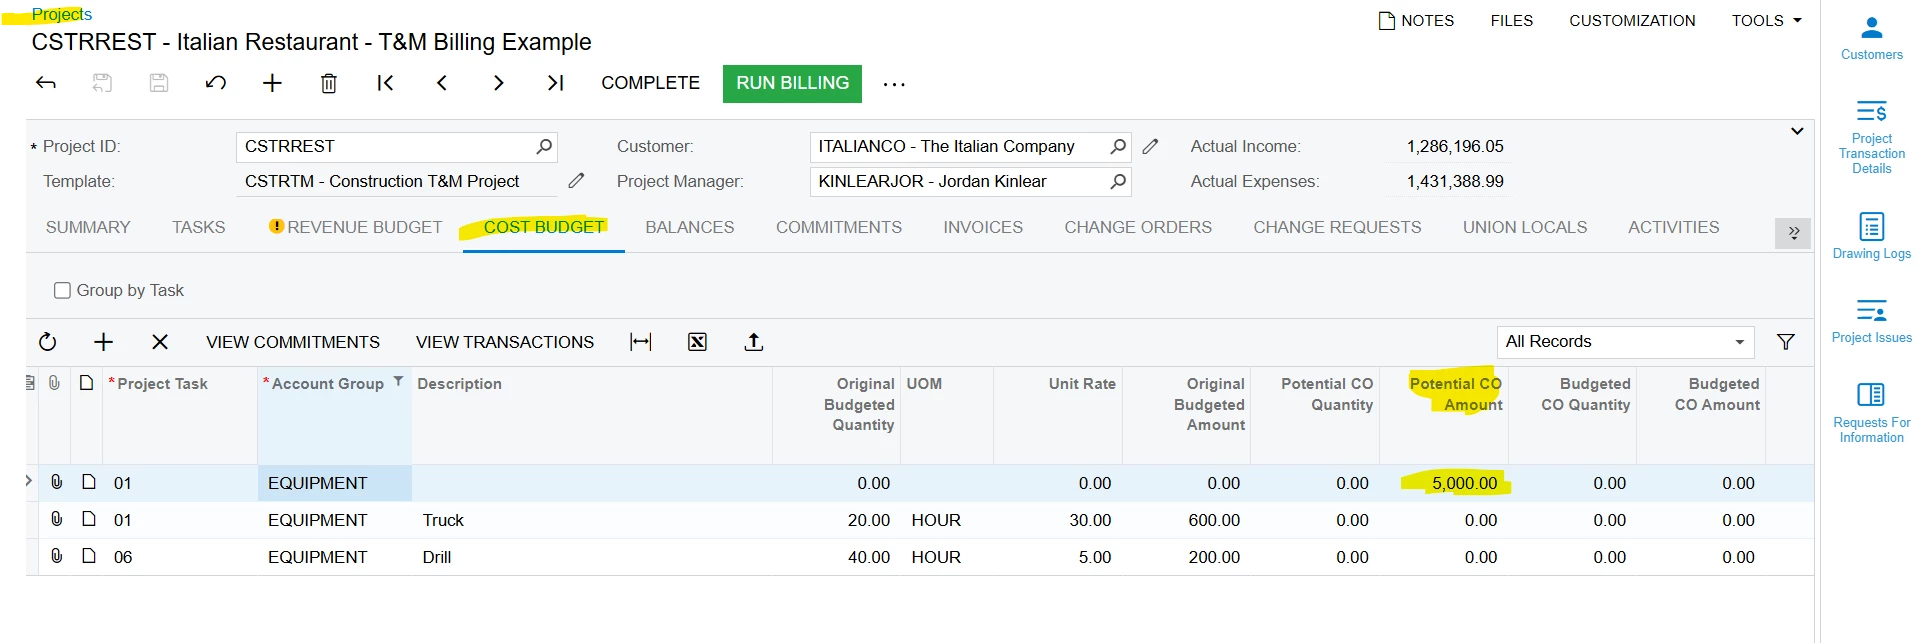Fit columns to grid width
Image resolution: width=1918 pixels, height=643 pixels.
641,342
